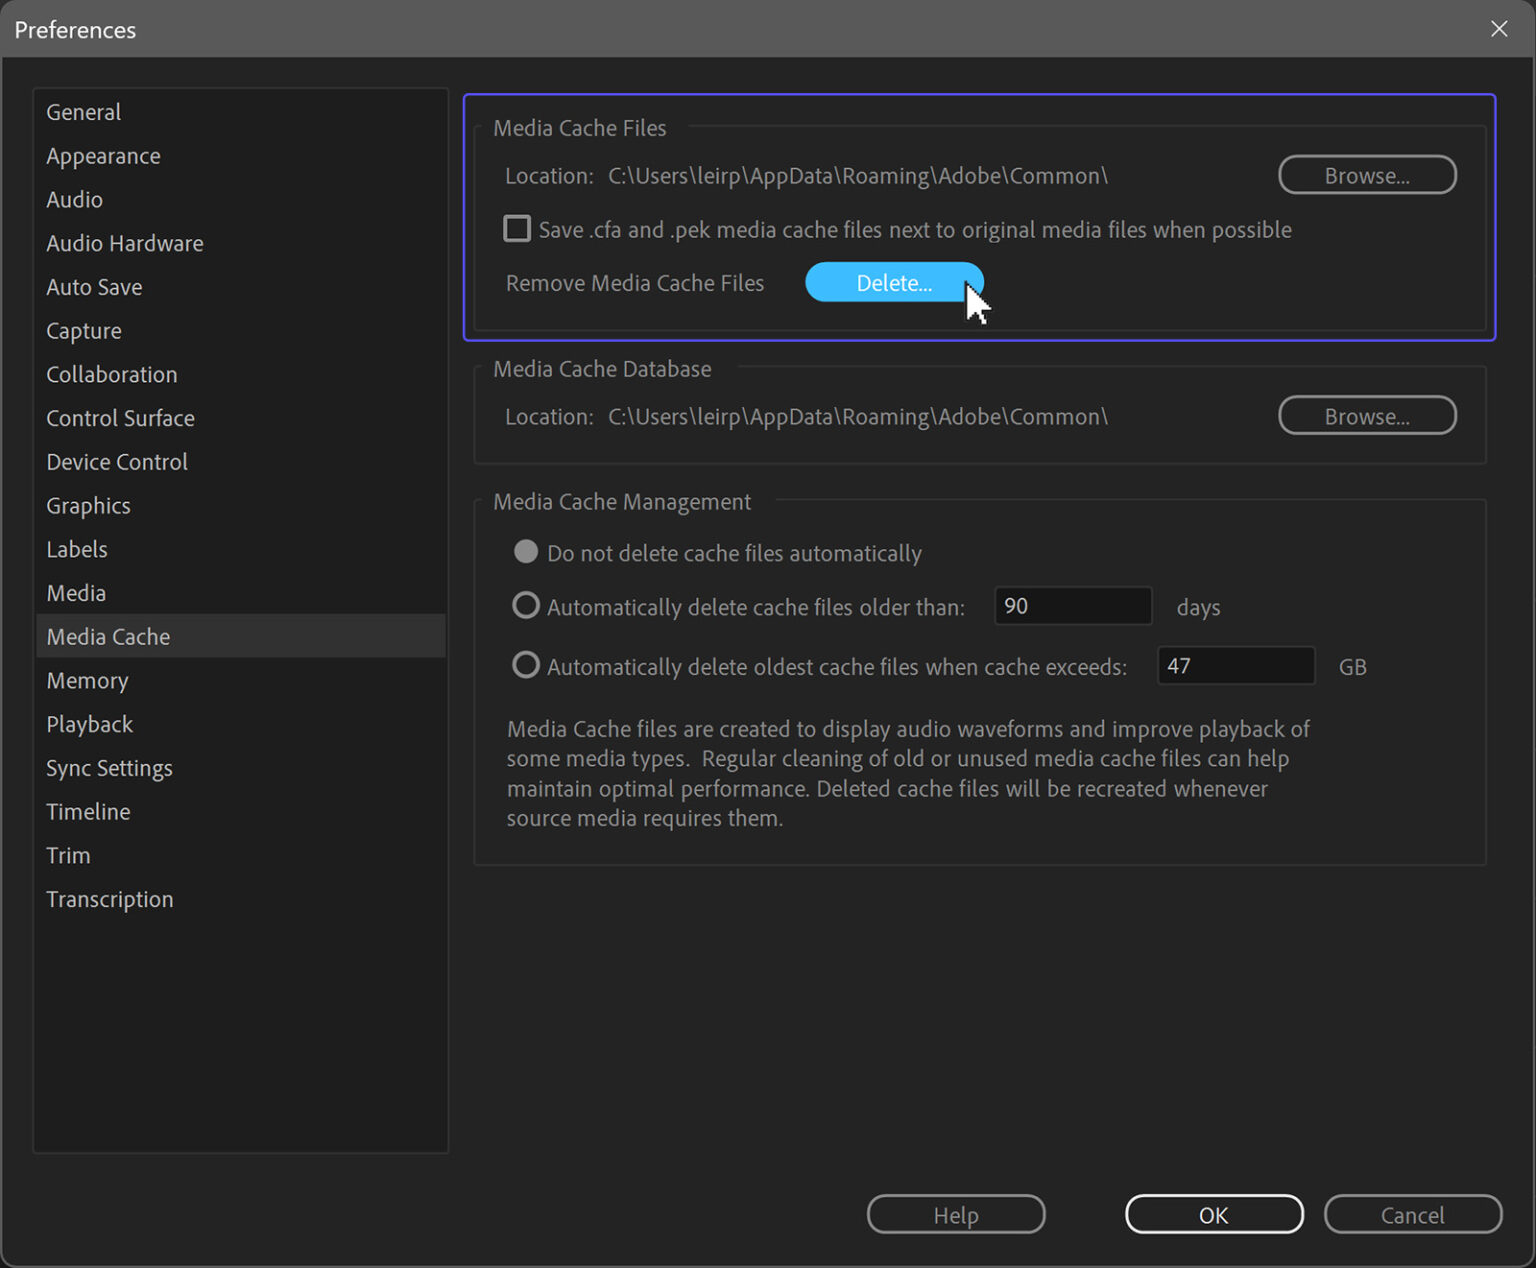
Task: Switch to the Labels section
Action: point(77,549)
